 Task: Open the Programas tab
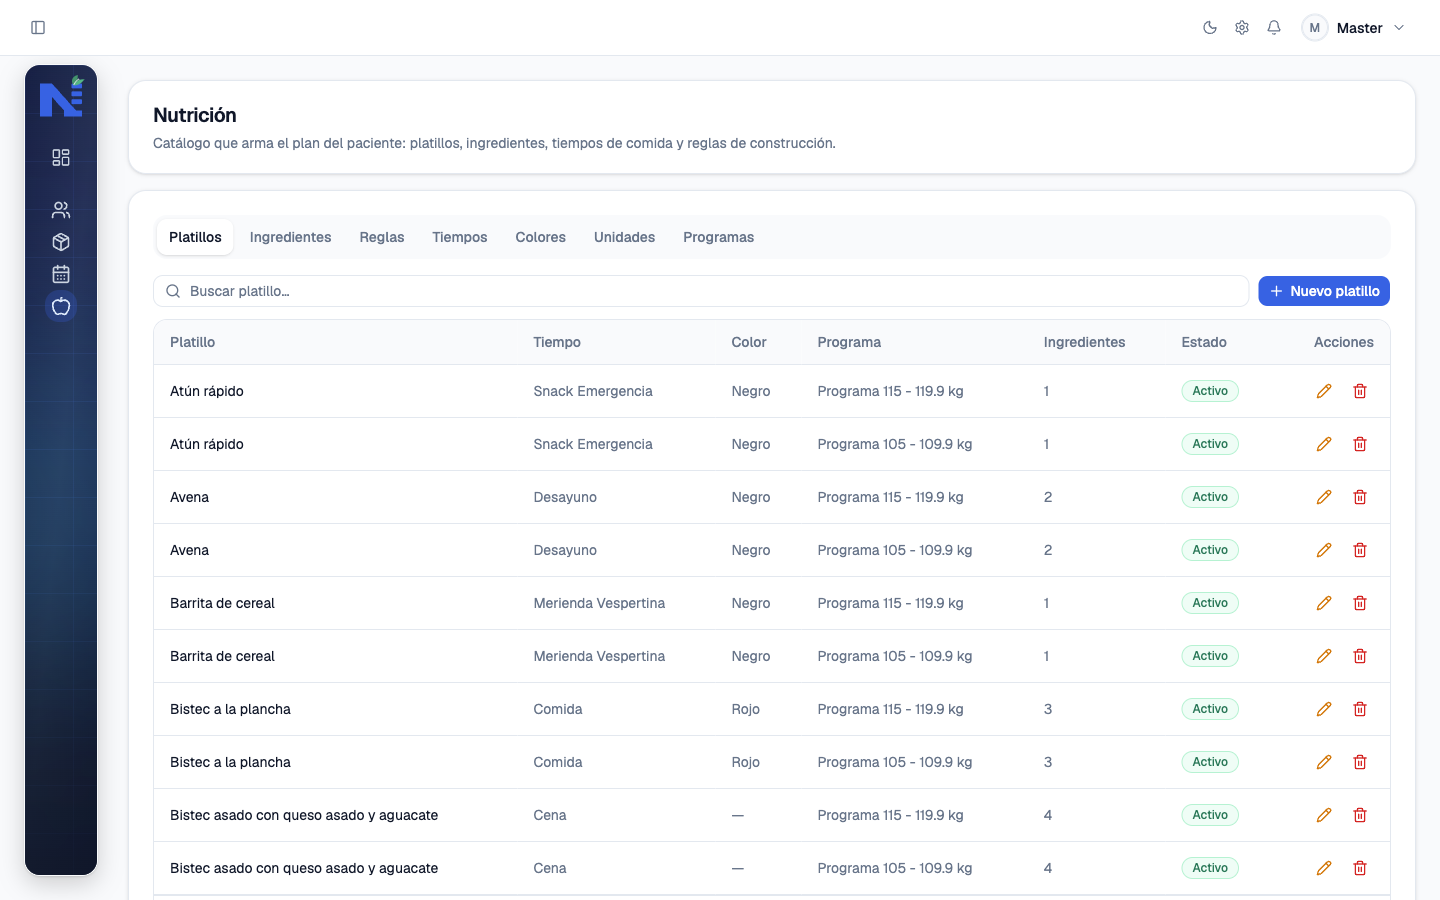(x=718, y=237)
